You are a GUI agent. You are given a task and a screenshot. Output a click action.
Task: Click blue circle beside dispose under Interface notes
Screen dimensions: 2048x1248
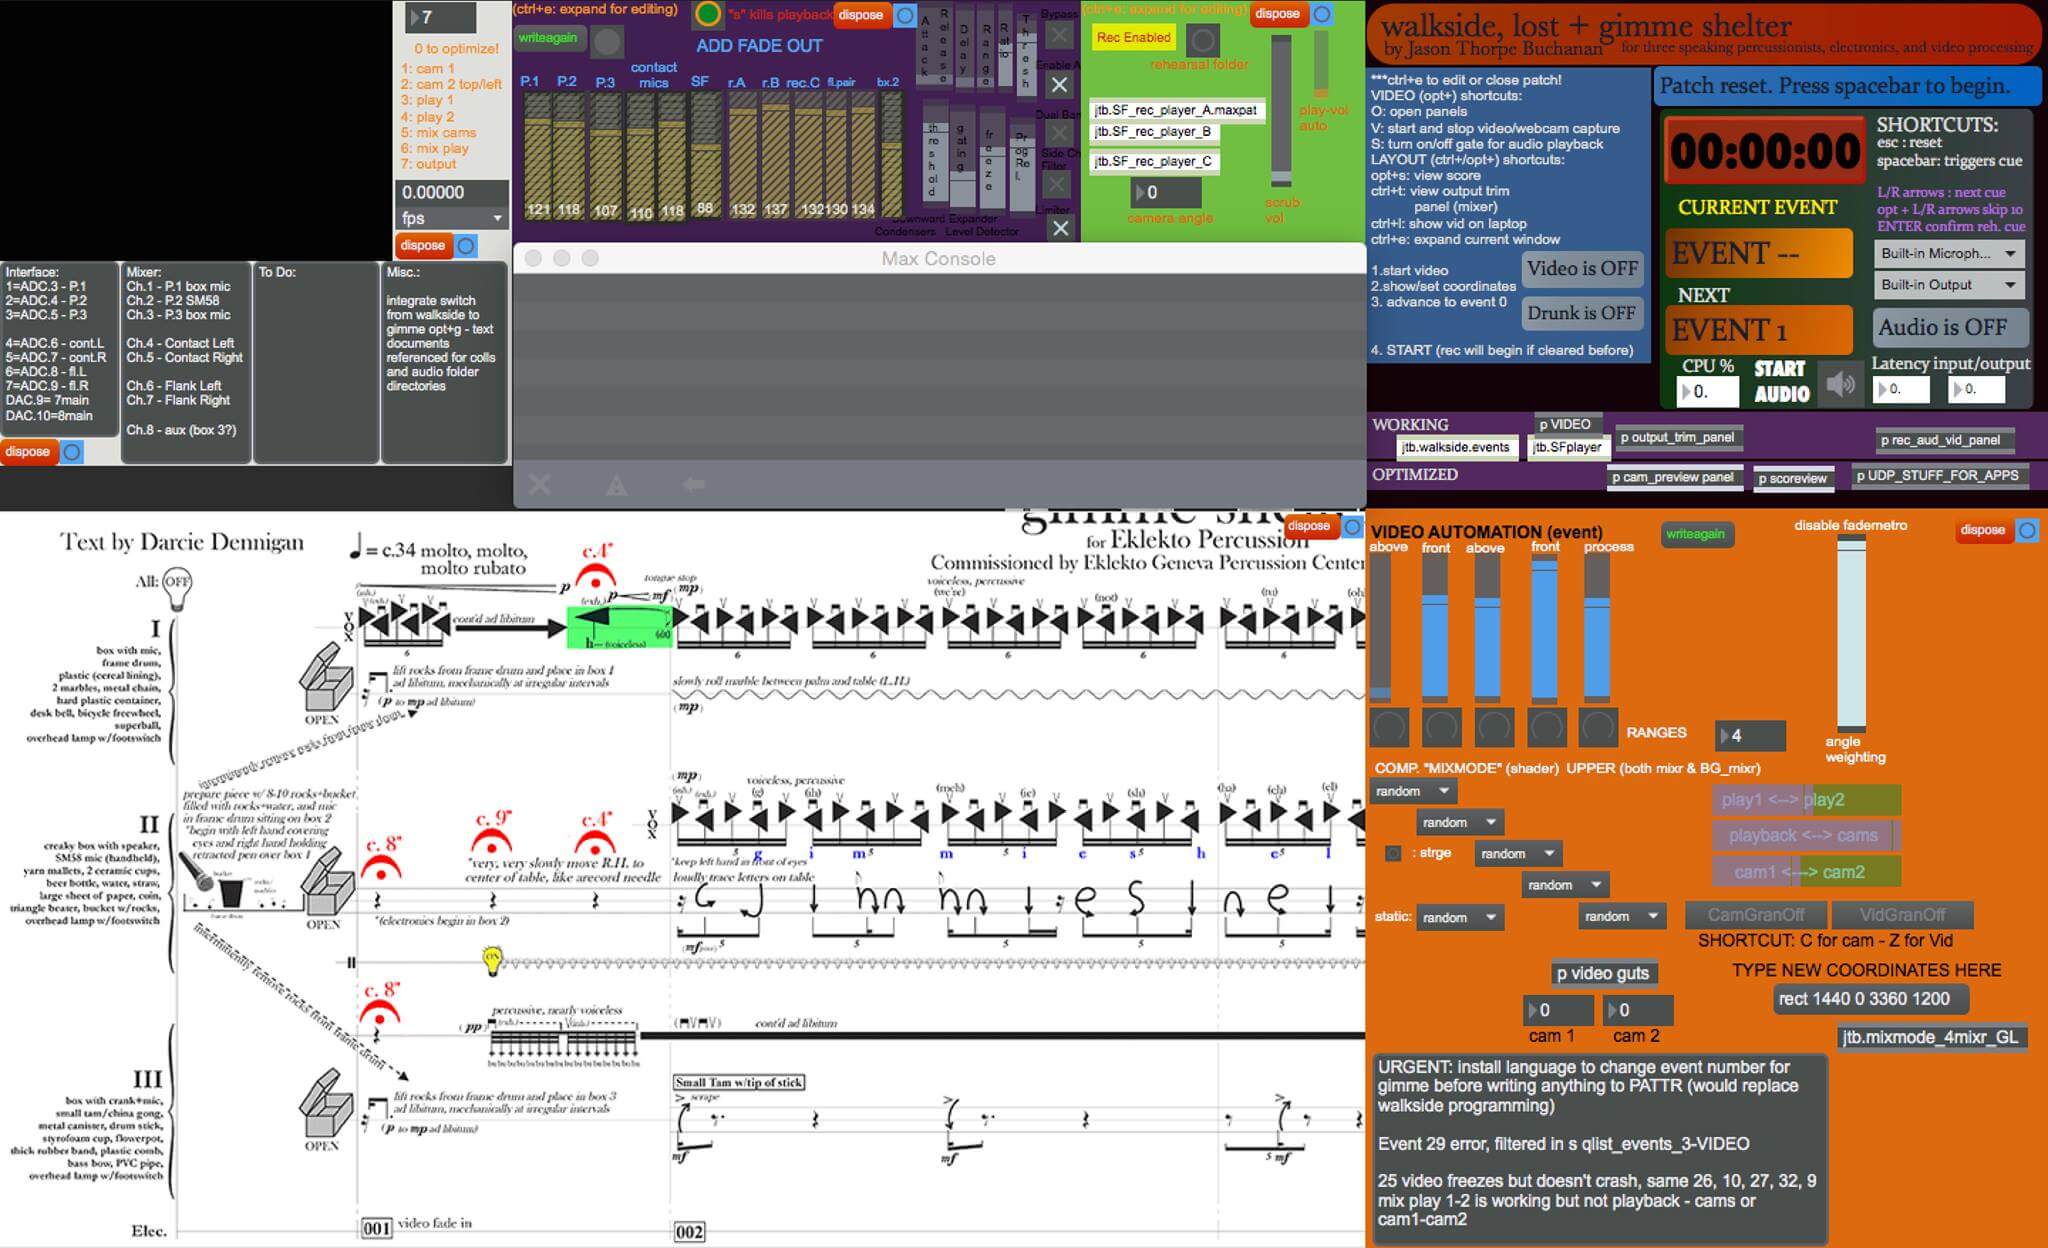click(x=72, y=452)
